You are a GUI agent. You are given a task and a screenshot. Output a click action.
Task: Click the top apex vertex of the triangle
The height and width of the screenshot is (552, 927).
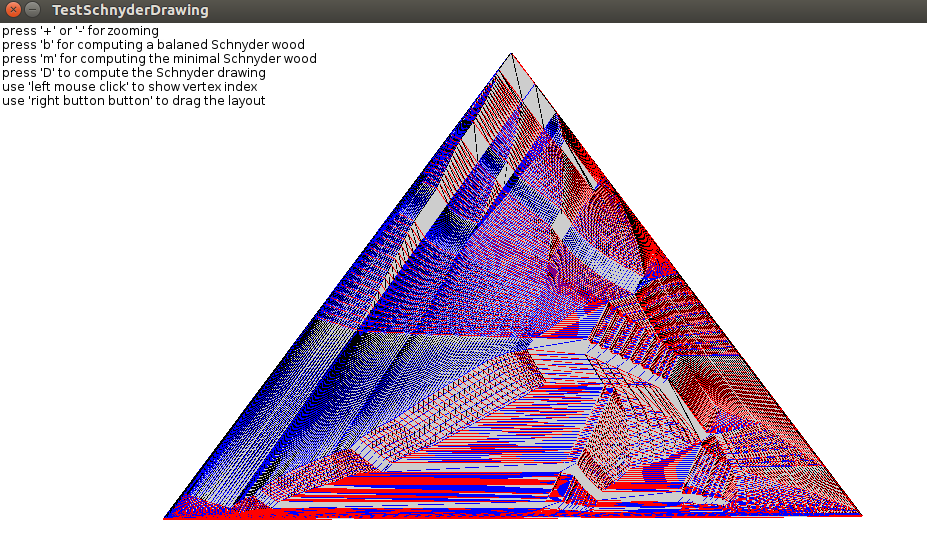click(511, 54)
